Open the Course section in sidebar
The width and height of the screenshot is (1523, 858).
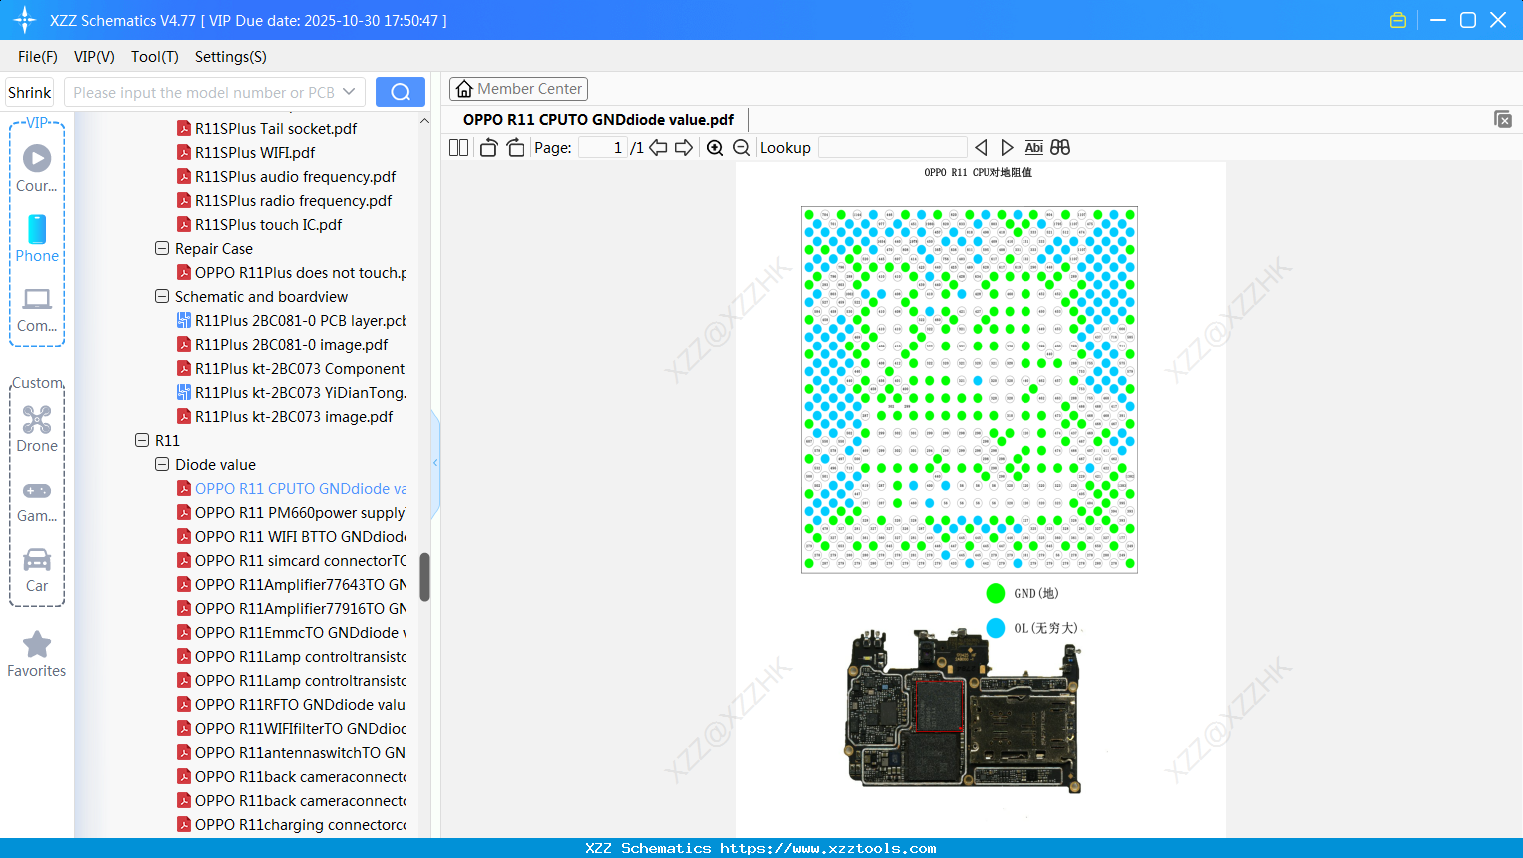coord(37,168)
